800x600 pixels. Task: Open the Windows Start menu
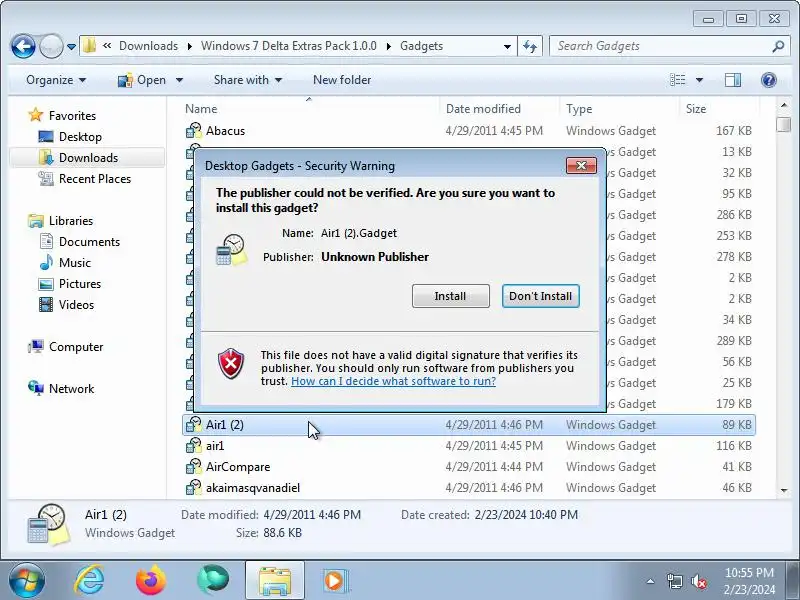(x=27, y=581)
